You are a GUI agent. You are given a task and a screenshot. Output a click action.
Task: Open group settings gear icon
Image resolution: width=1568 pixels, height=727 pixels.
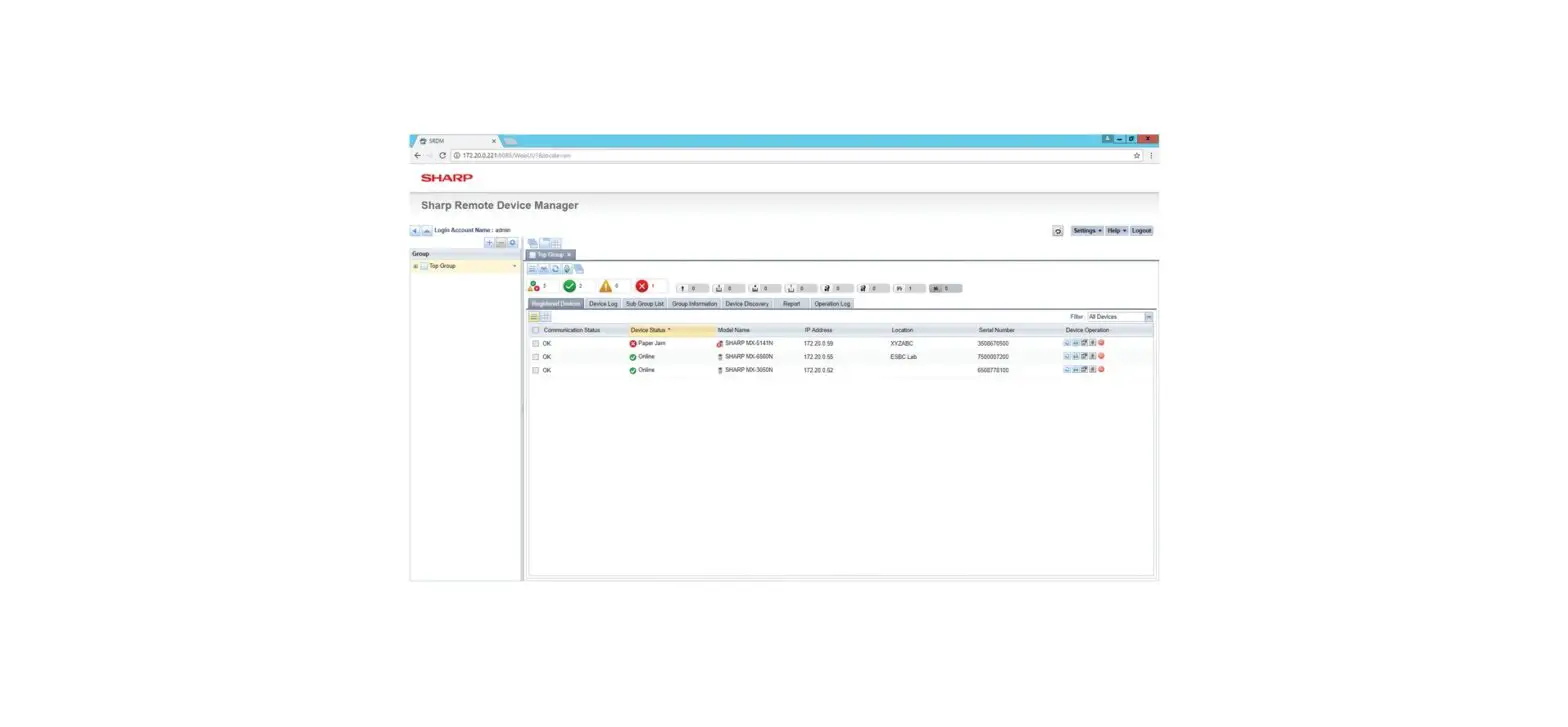pyautogui.click(x=513, y=243)
